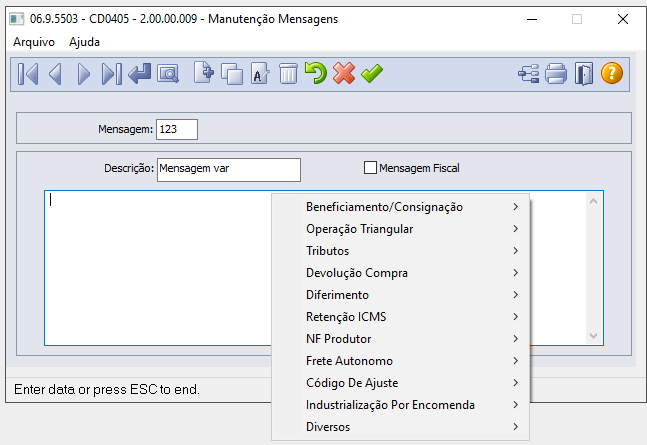This screenshot has height=445, width=647.
Task: Expand Retenção ICMS submenu arrow
Action: pos(515,317)
